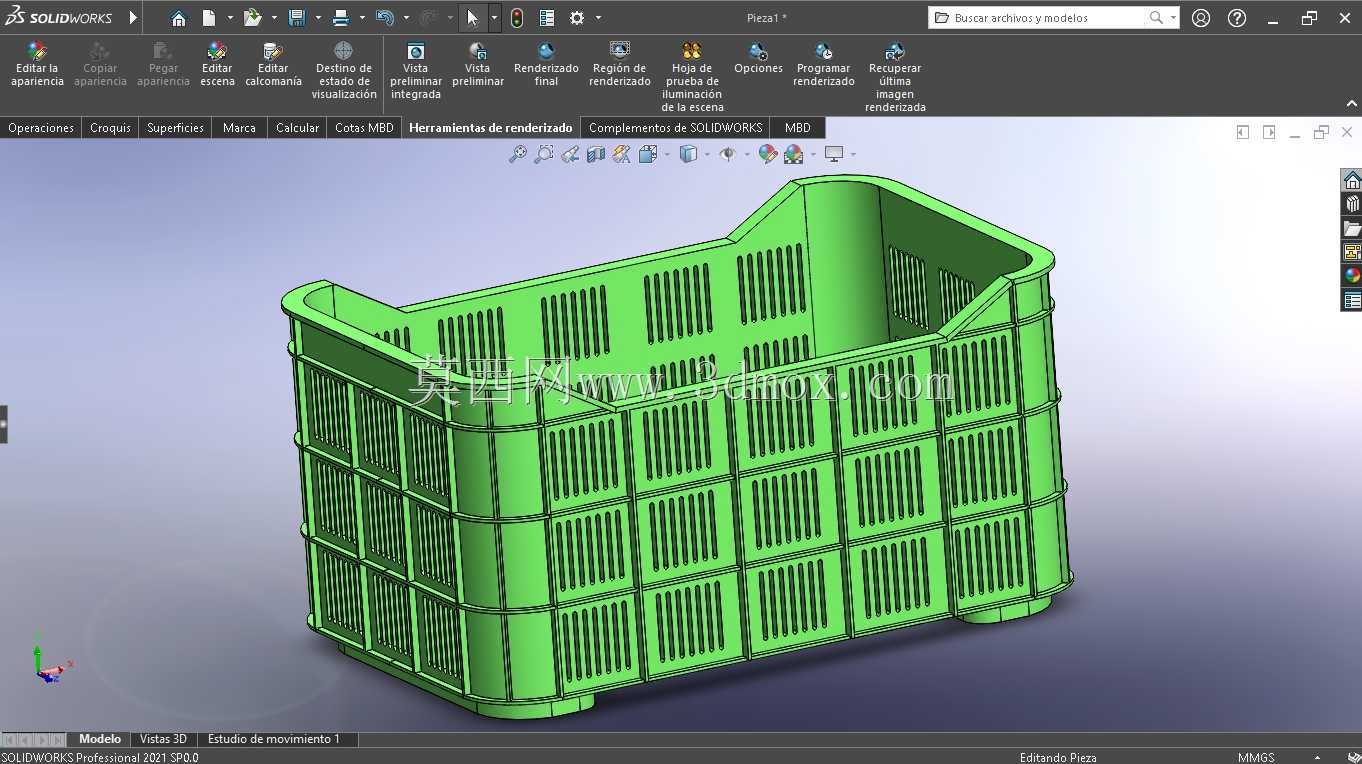Open Cotas MBD tab
1362x764 pixels.
tap(364, 128)
